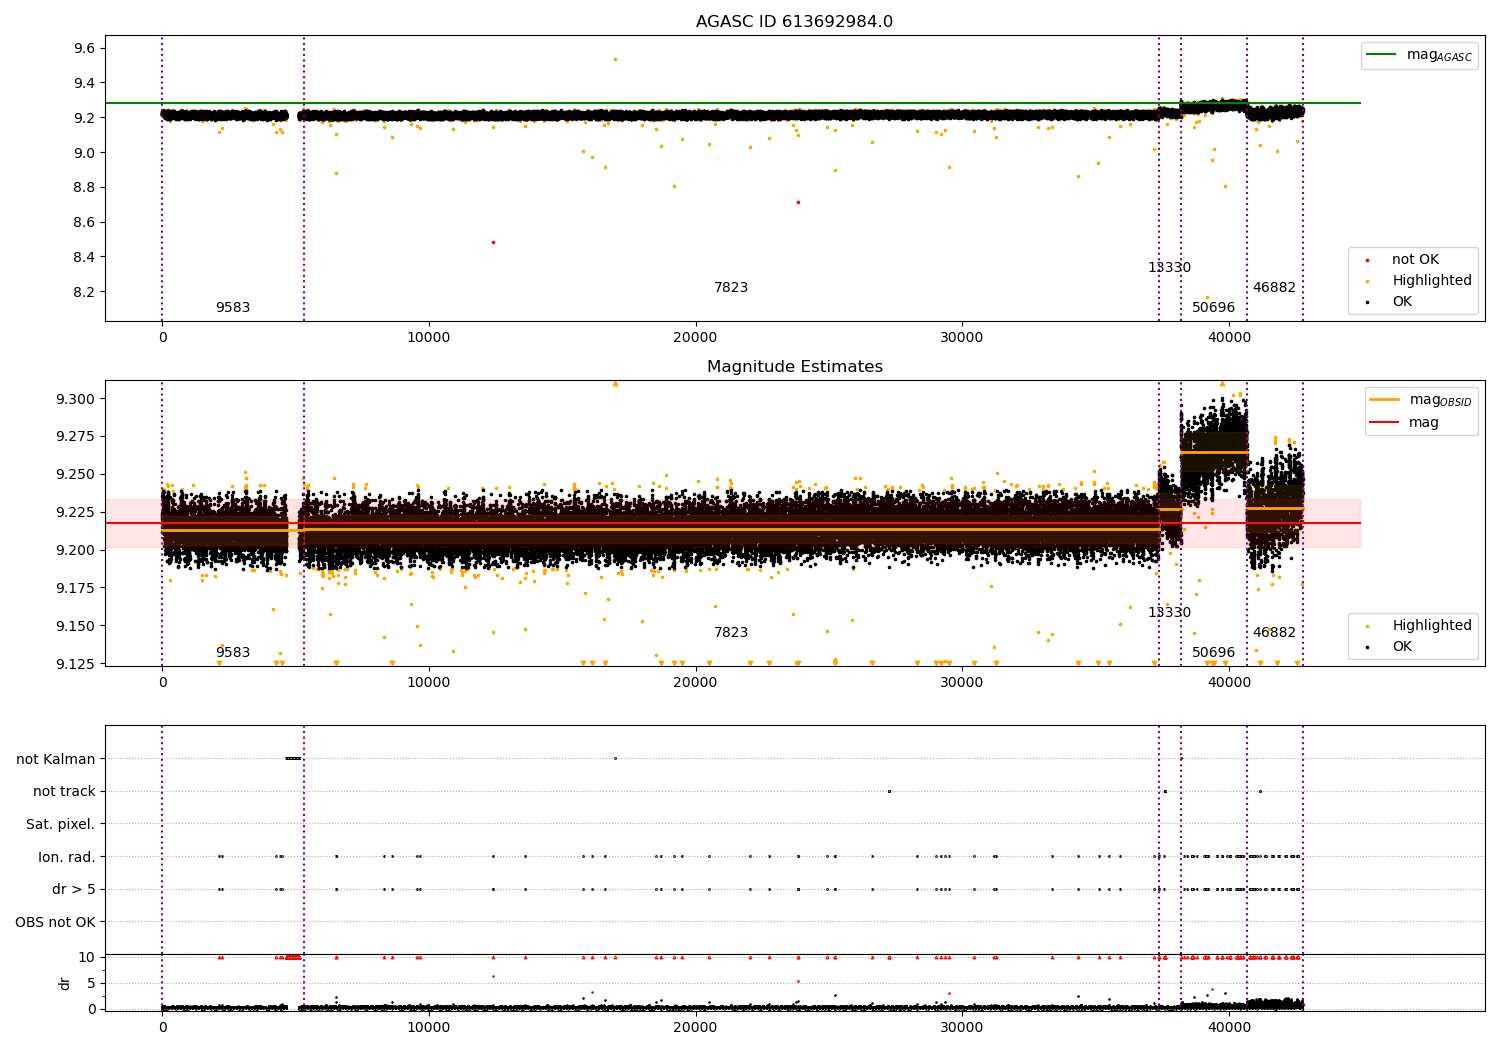Click the lone "not Kalman" marker near 17000
1500x1050 pixels.
pos(615,758)
